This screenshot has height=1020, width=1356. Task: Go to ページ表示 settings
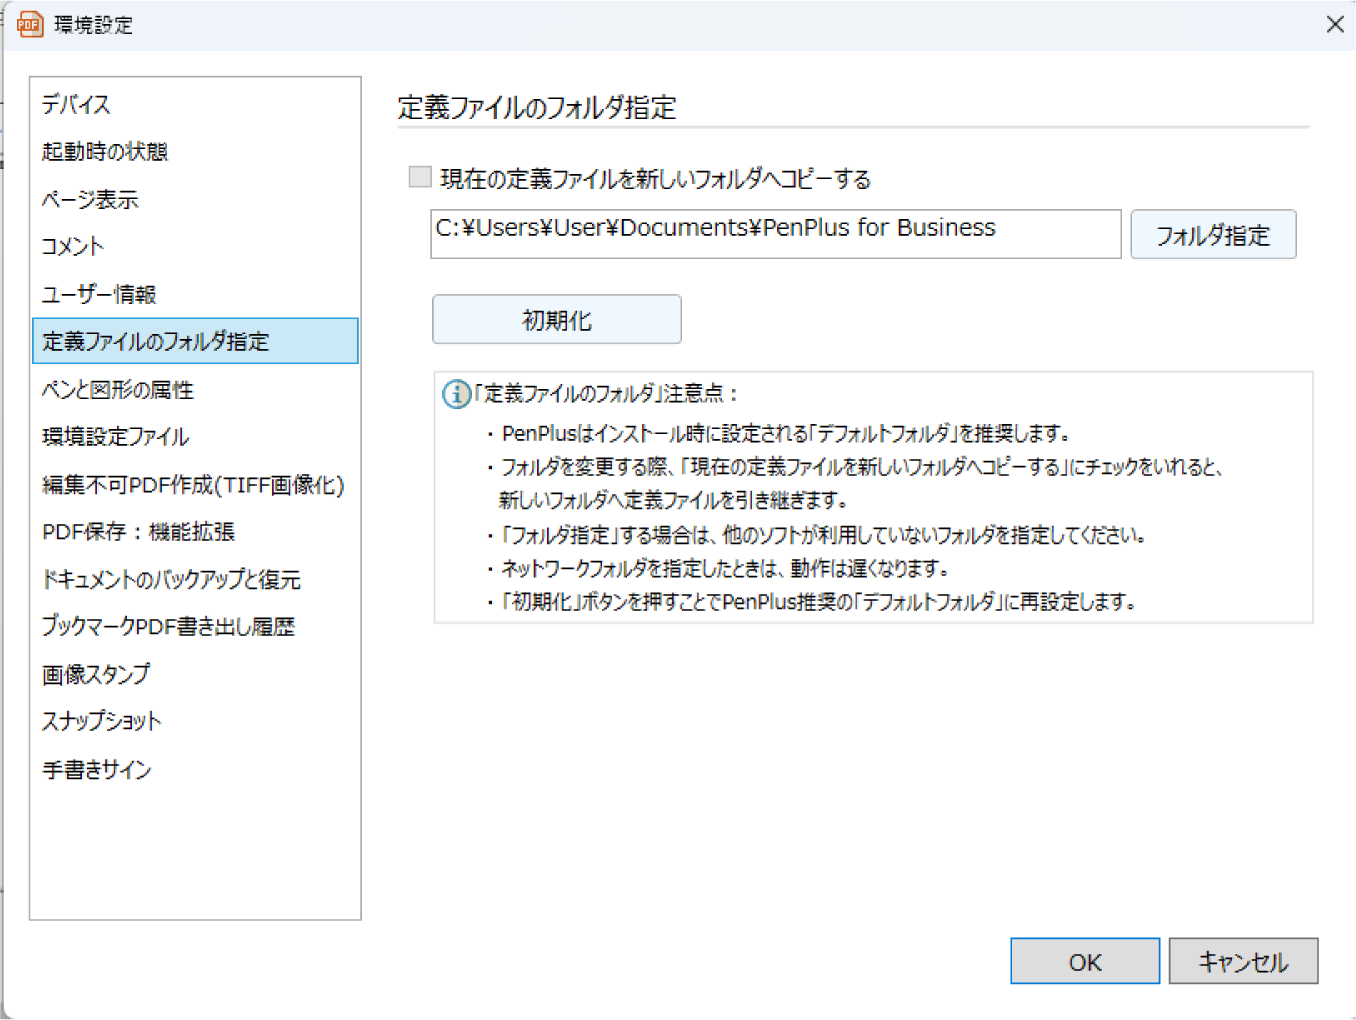(x=90, y=199)
